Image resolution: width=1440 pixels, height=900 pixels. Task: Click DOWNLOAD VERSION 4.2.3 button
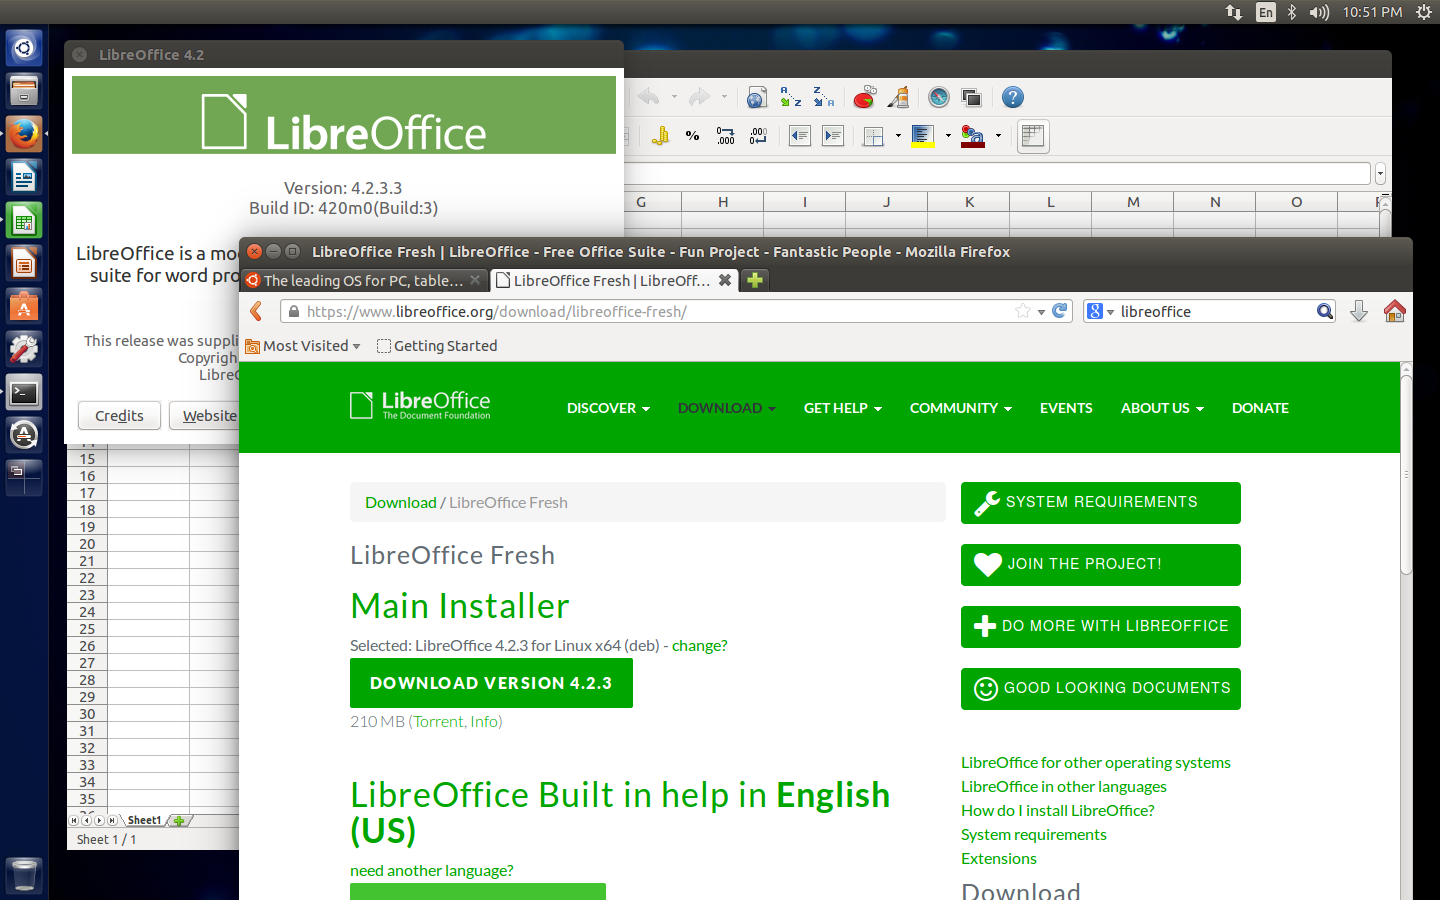tap(491, 683)
